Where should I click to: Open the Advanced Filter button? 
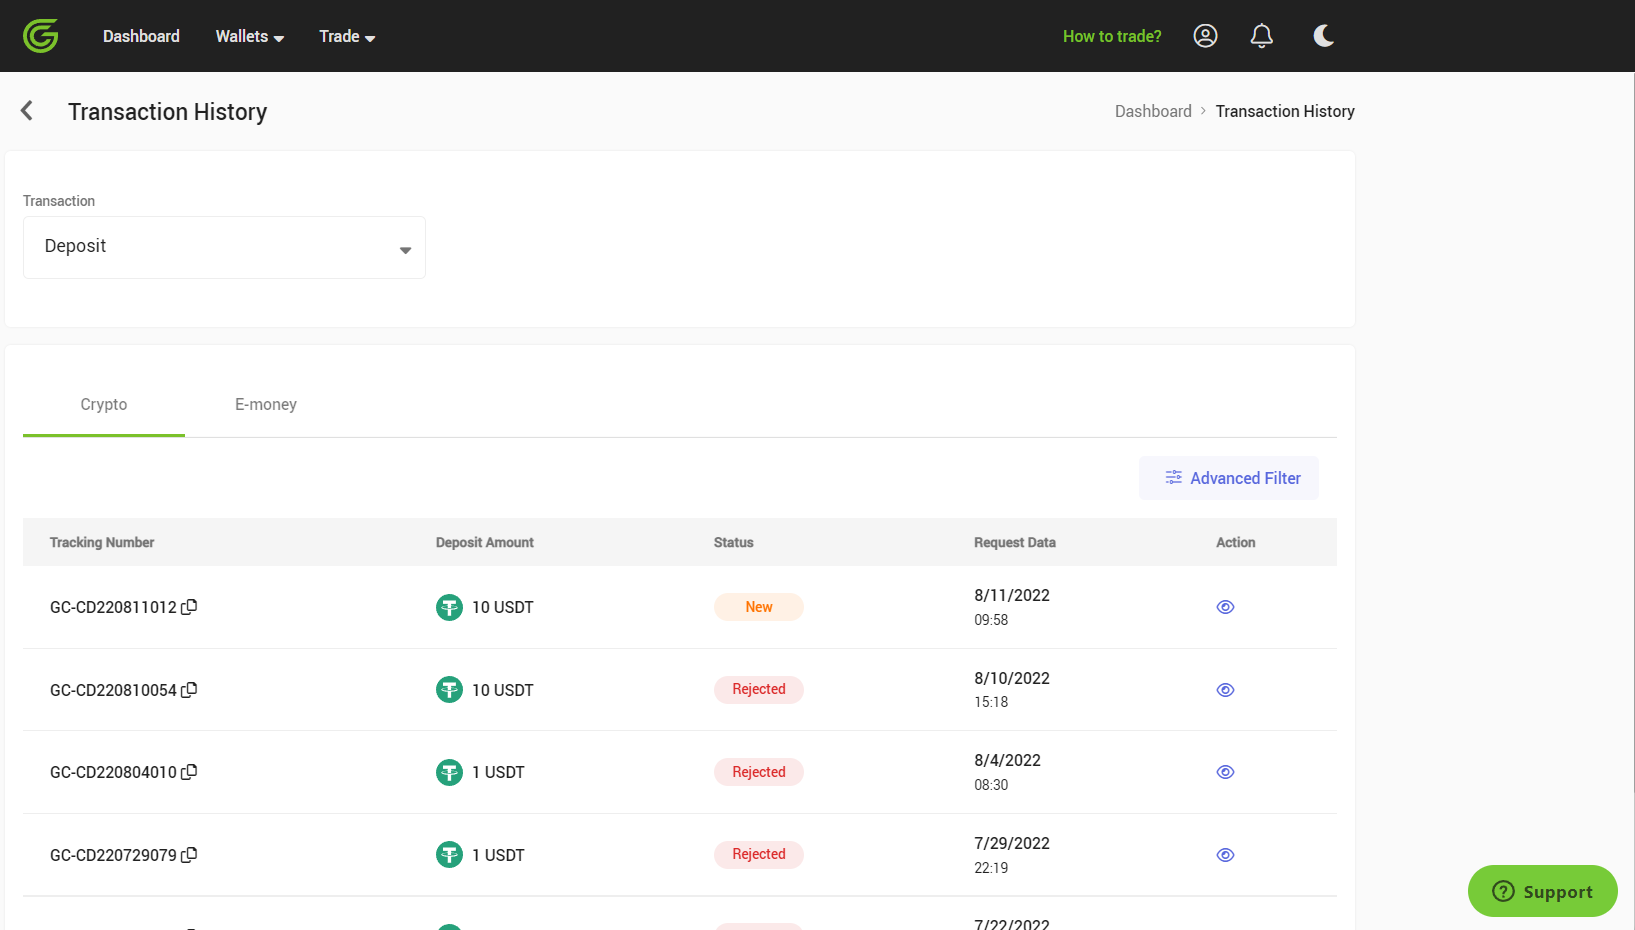tap(1229, 478)
